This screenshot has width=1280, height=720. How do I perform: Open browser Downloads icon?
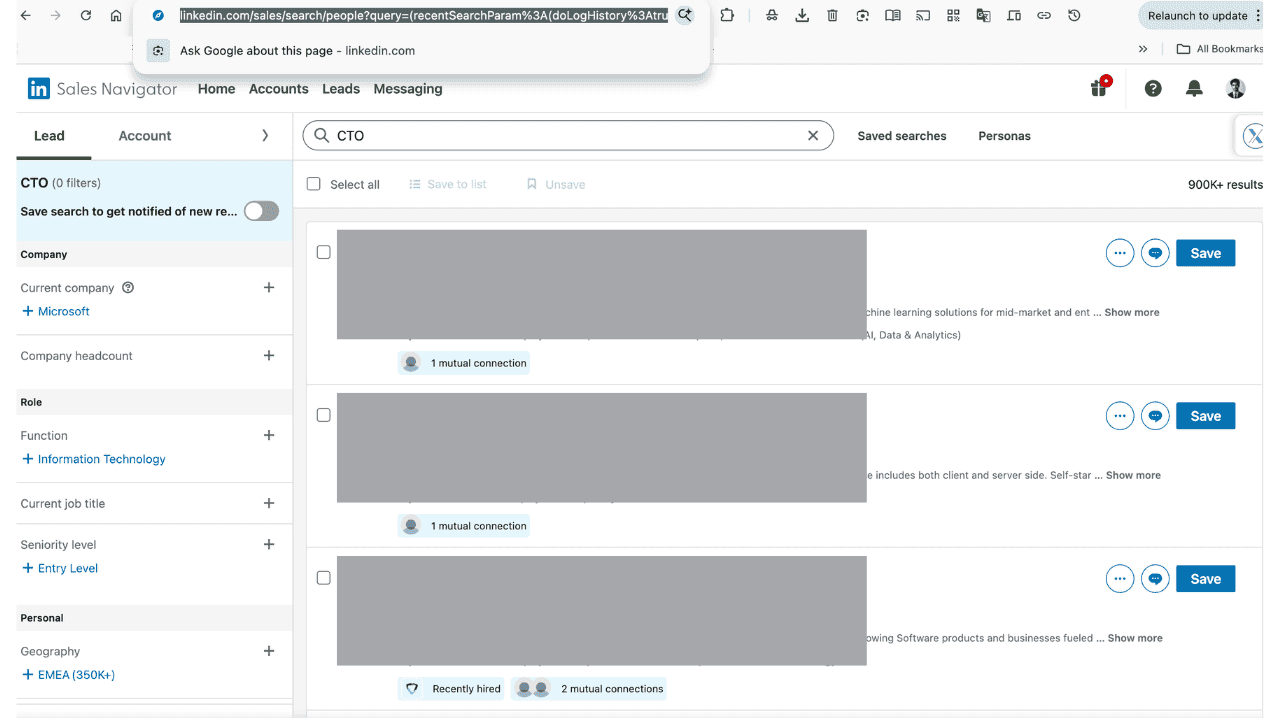click(802, 15)
